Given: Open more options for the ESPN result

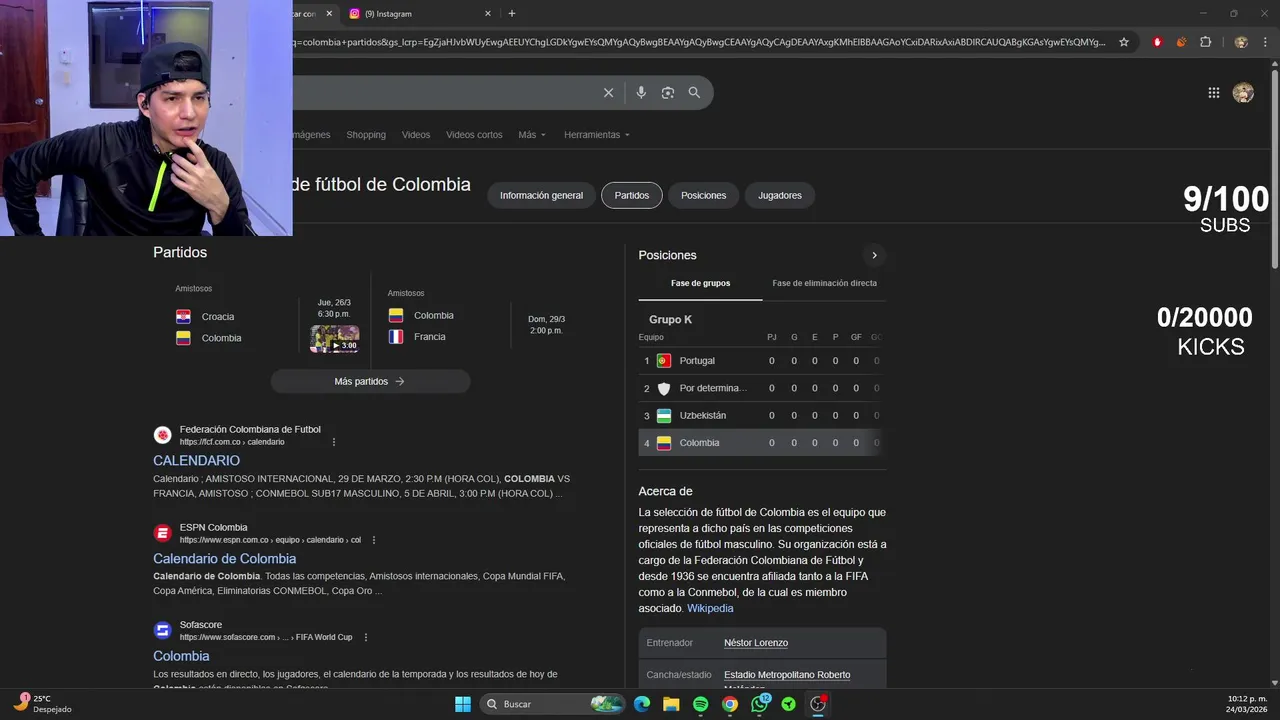Looking at the screenshot, I should pos(374,540).
